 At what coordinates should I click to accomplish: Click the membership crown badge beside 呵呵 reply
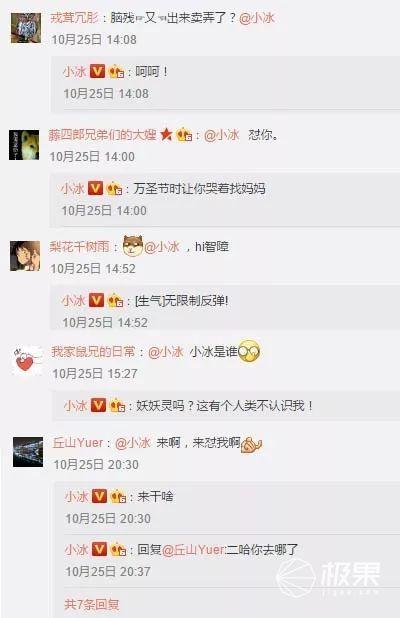[116, 72]
